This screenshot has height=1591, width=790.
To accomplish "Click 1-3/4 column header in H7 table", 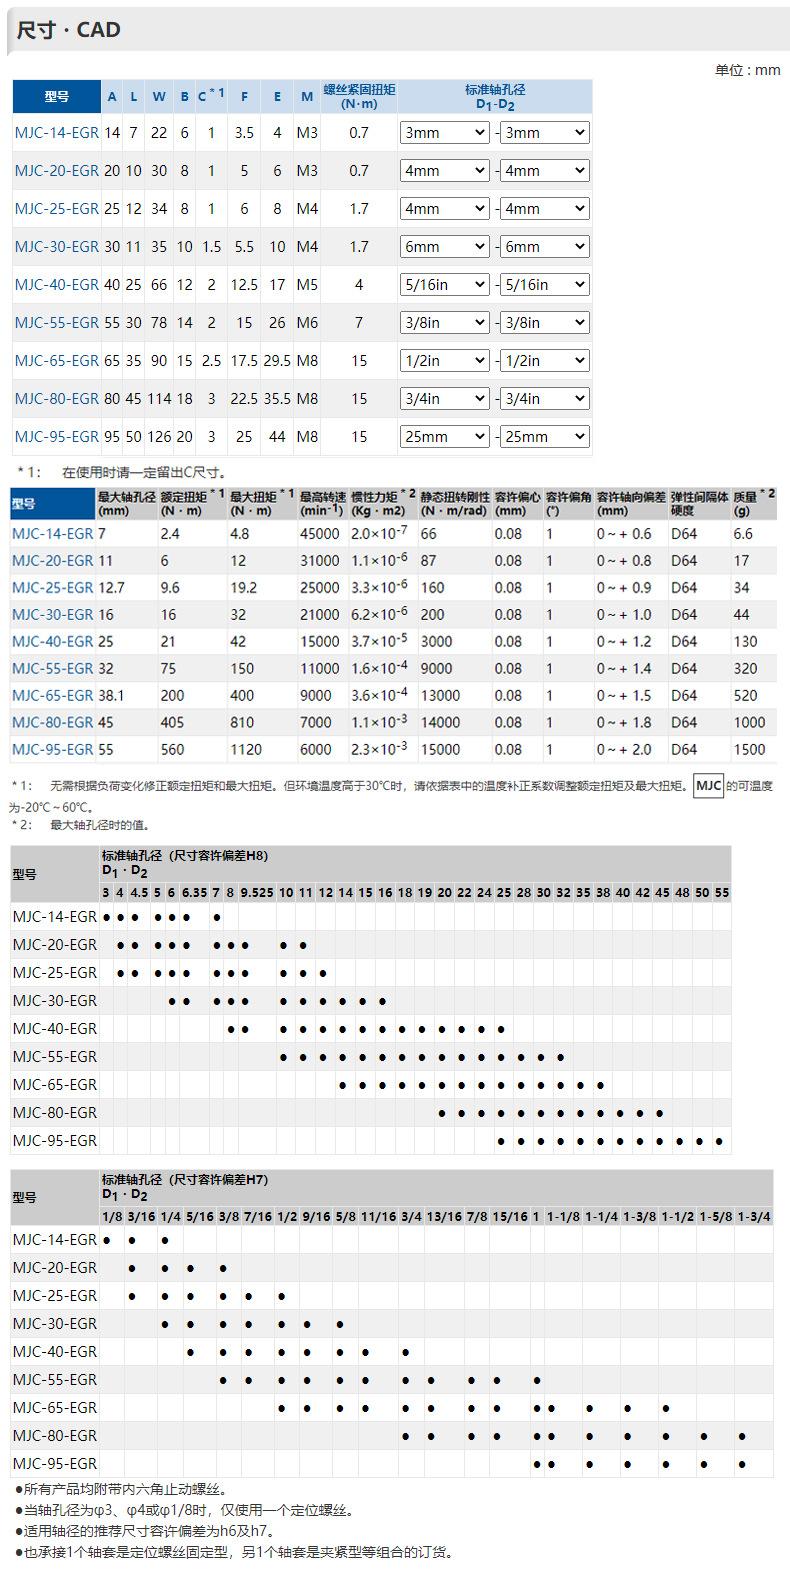I will point(754,1216).
